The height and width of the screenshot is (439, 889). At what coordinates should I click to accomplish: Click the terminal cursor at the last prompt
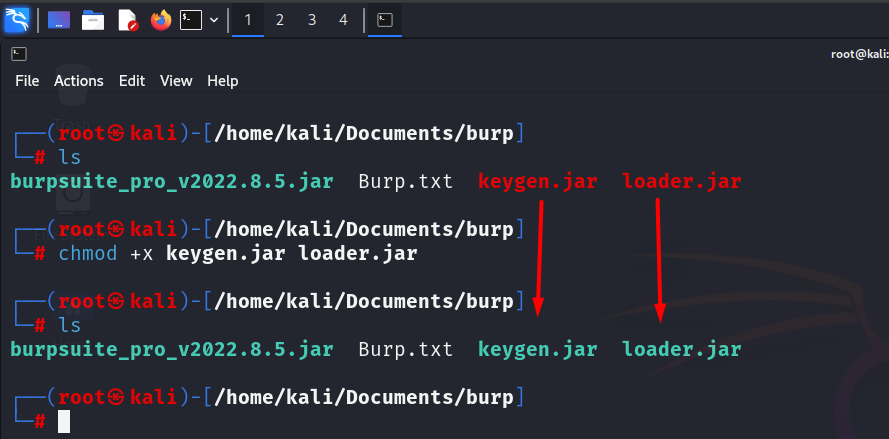coord(64,421)
